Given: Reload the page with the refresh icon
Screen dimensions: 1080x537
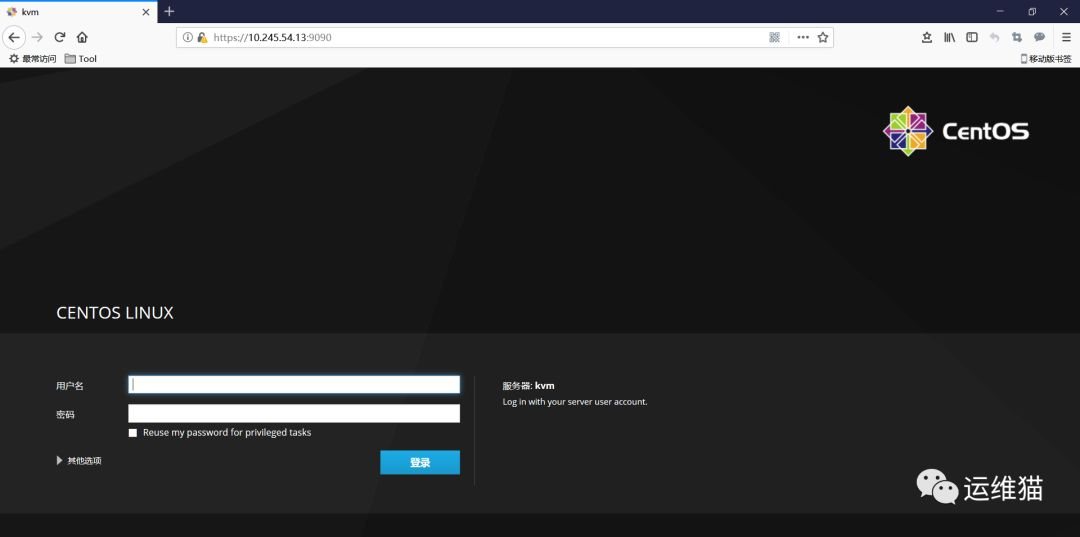Looking at the screenshot, I should (60, 37).
